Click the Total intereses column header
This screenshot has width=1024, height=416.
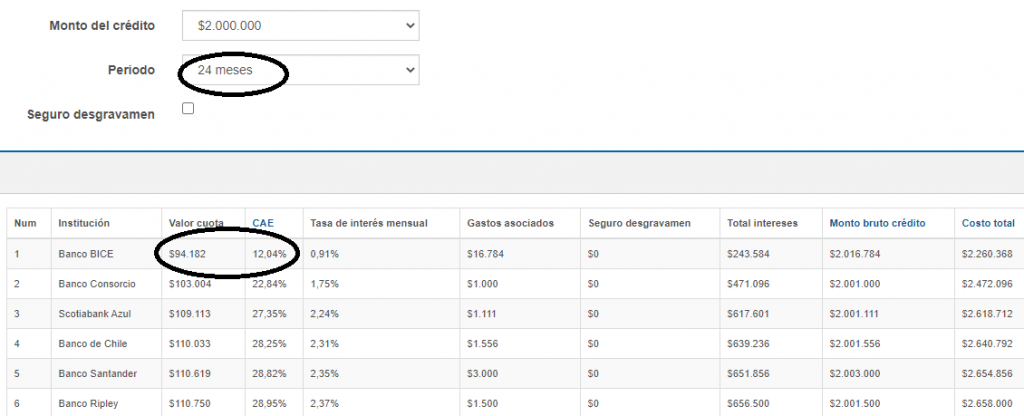point(762,223)
